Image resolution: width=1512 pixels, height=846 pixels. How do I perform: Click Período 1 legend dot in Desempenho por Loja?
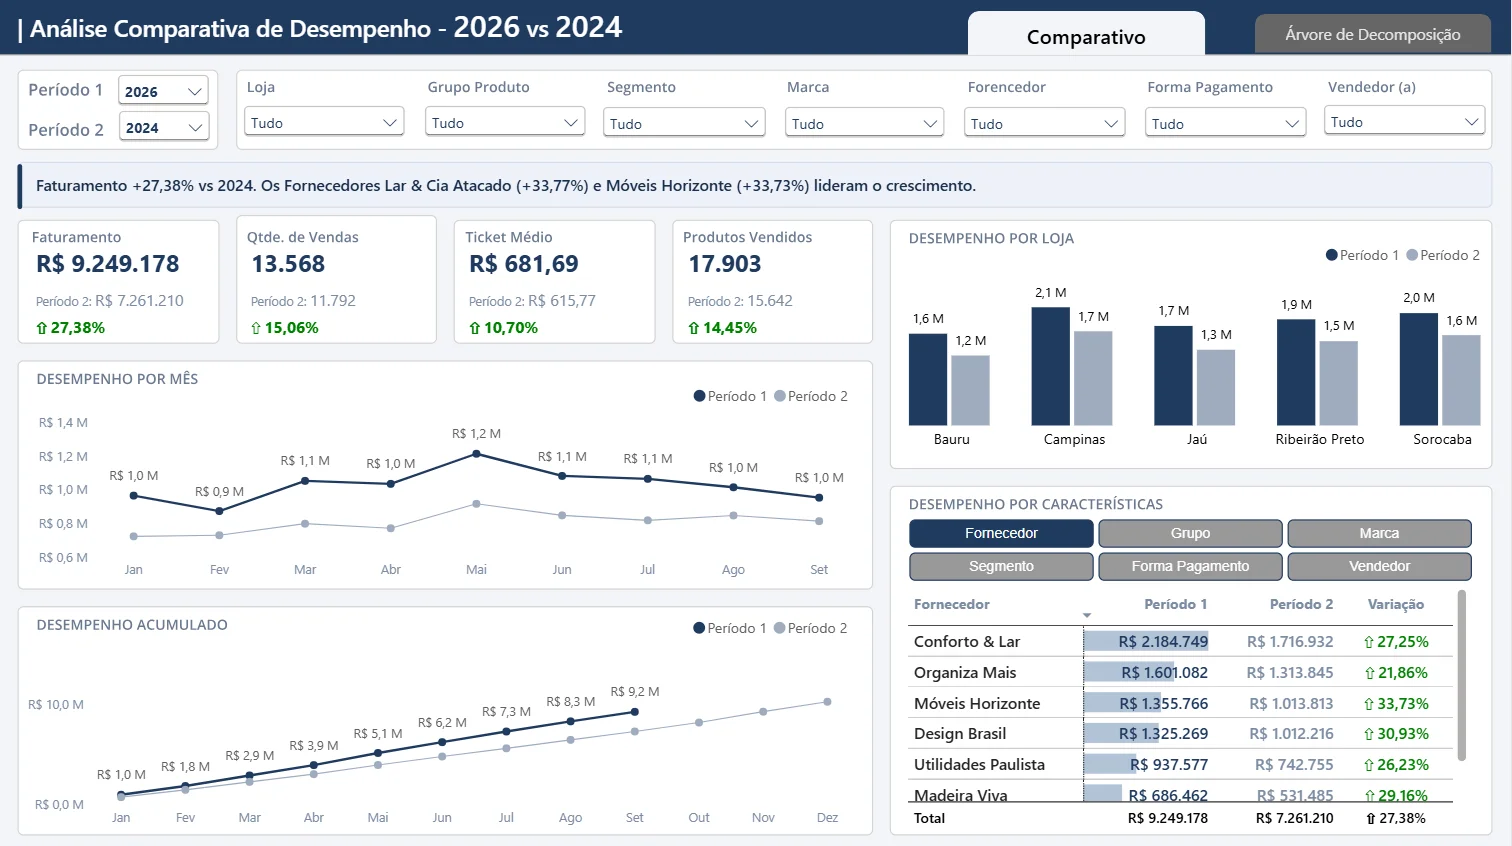click(x=1332, y=255)
